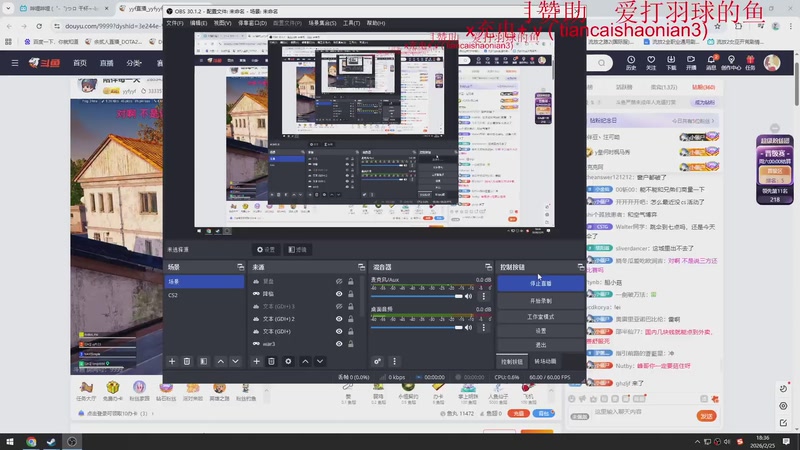Open Steam from the Windows taskbar

click(51, 442)
